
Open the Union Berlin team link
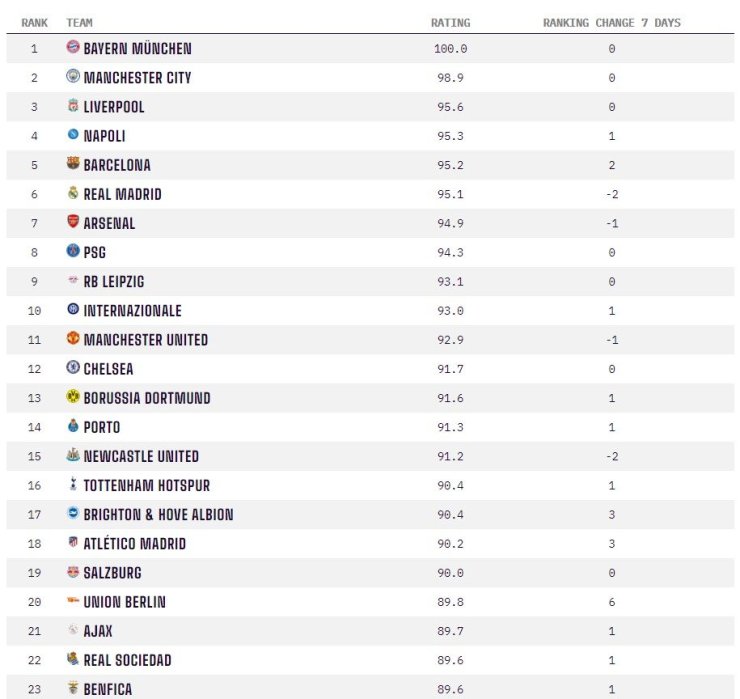[125, 602]
